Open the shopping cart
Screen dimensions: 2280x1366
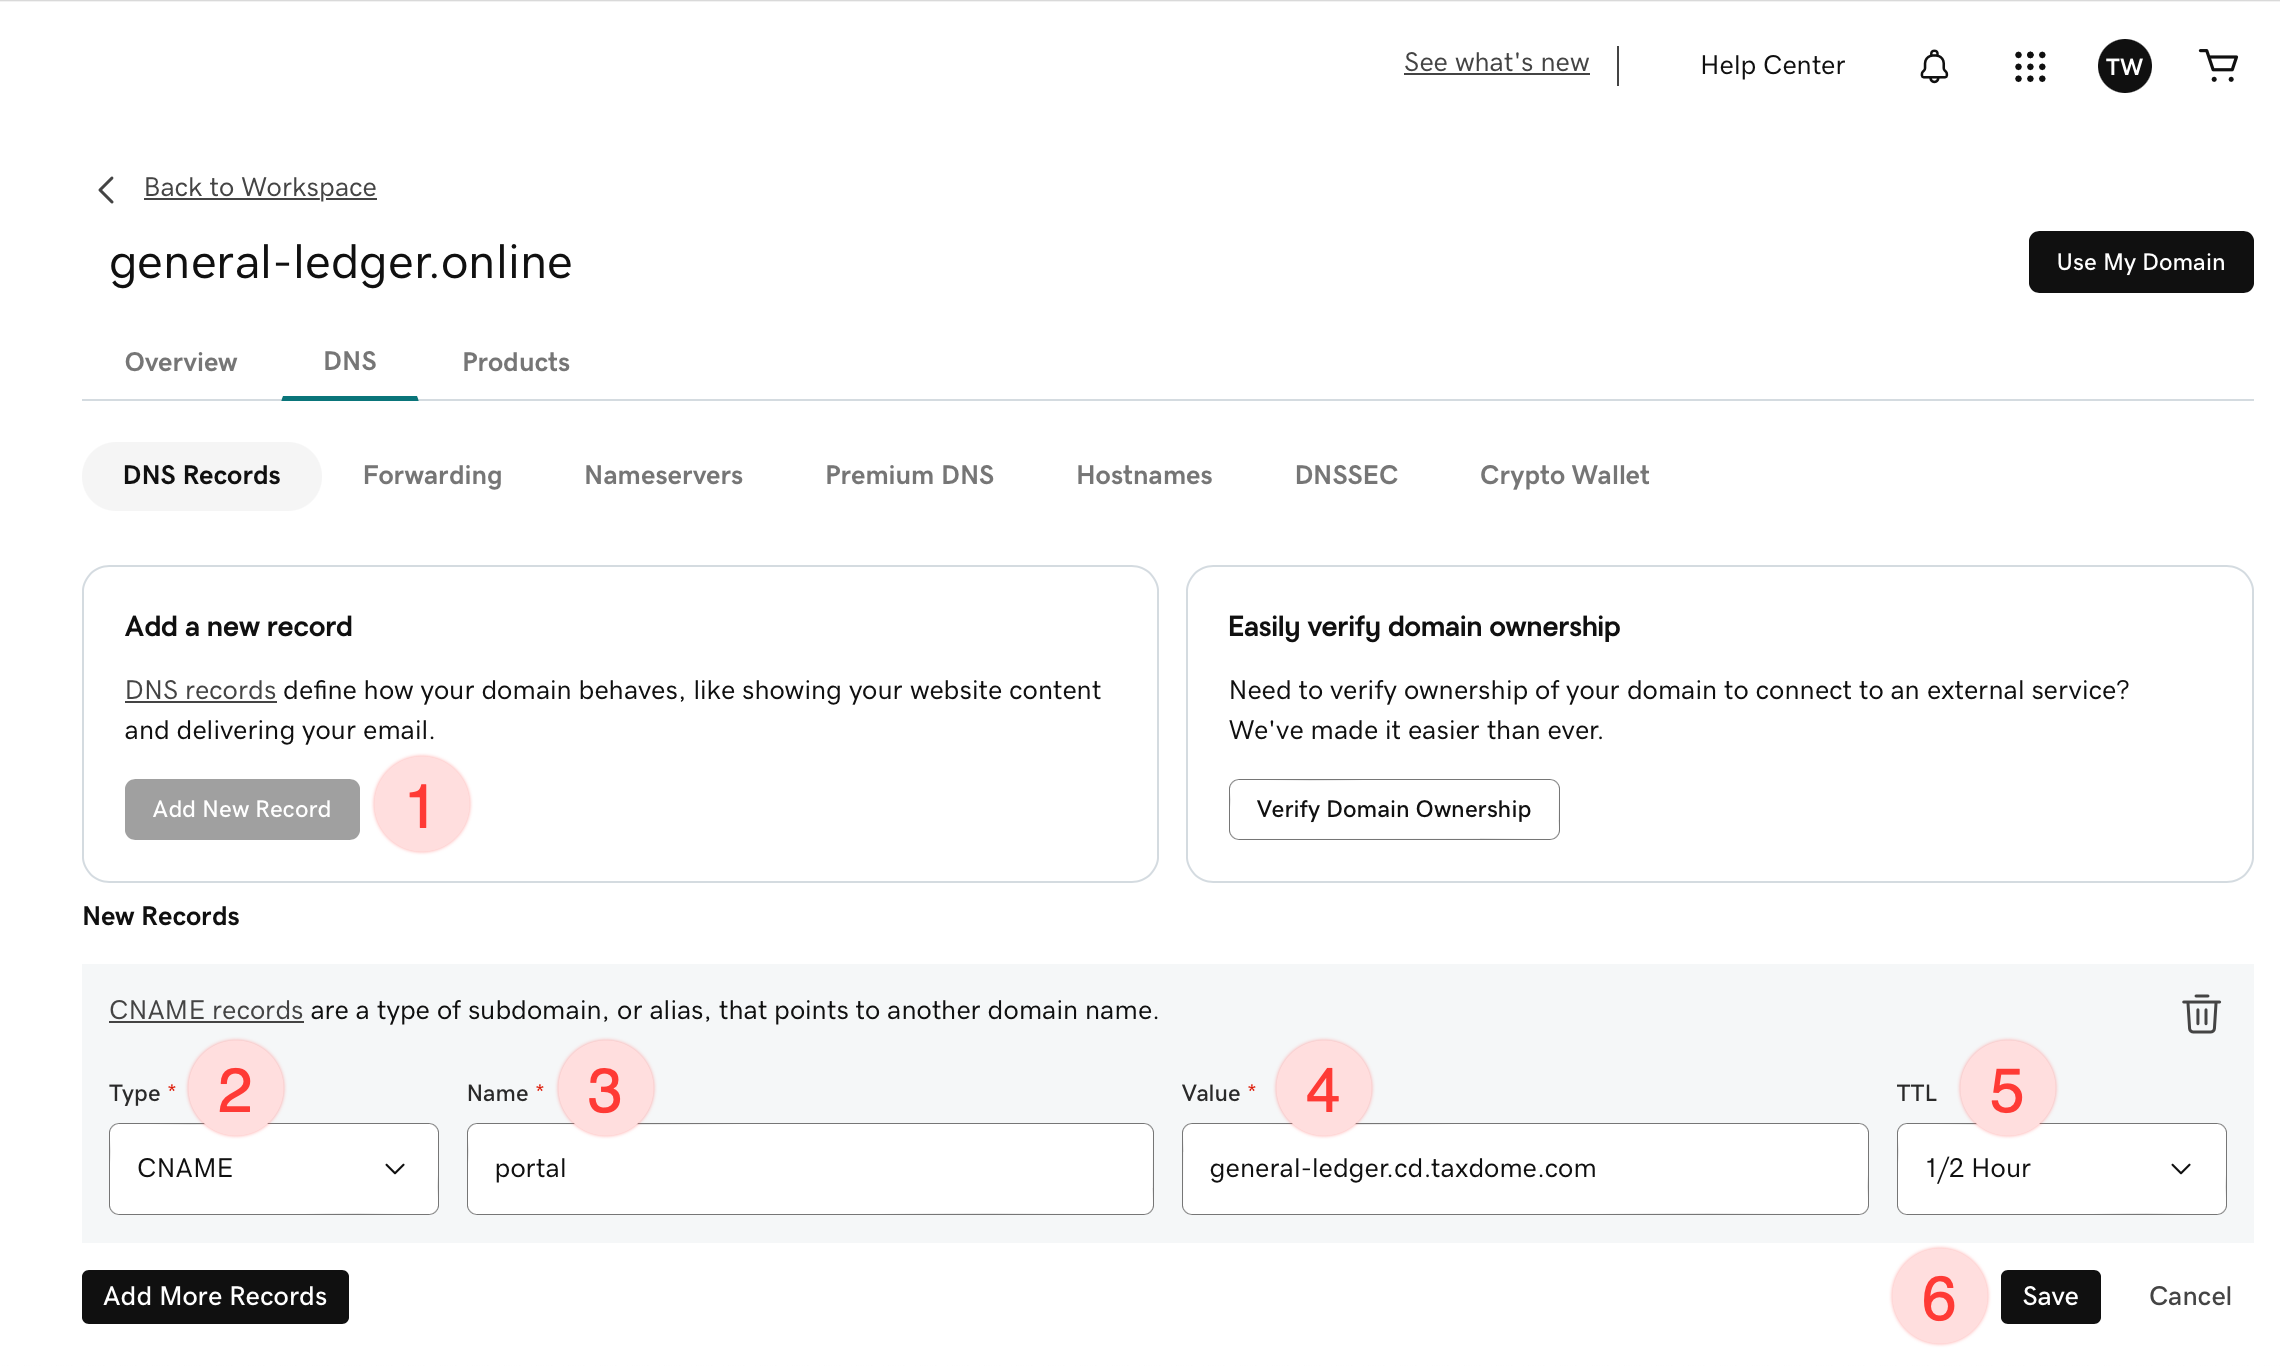[x=2218, y=66]
